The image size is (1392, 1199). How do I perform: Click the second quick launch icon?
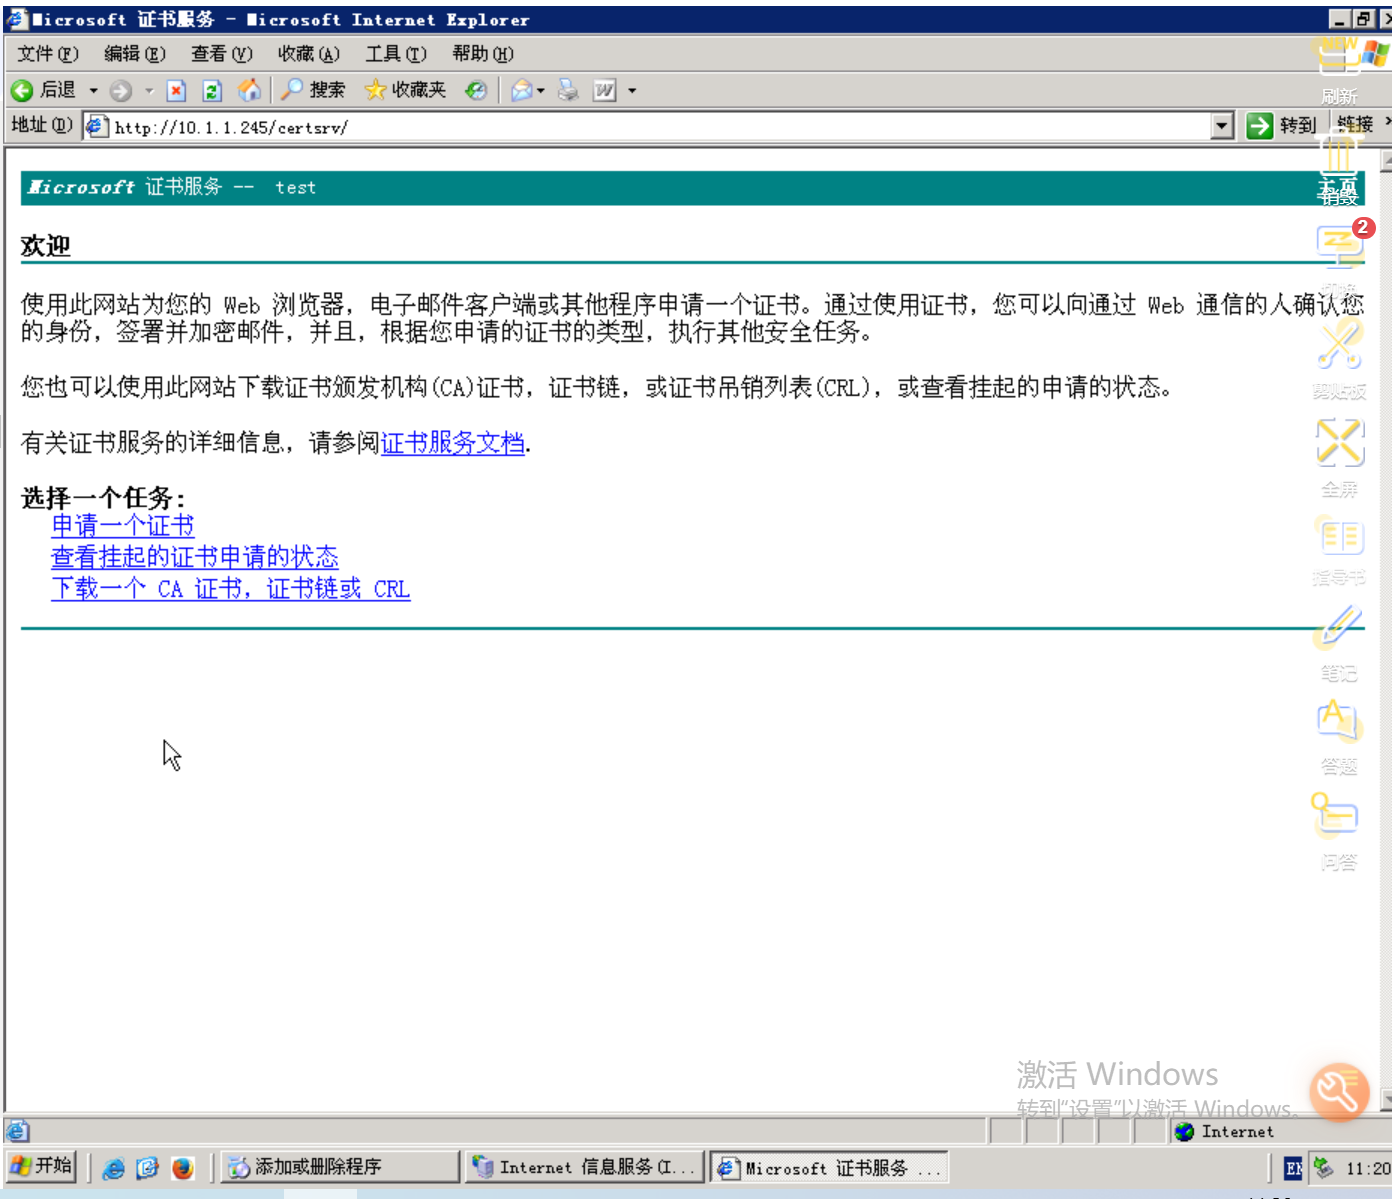click(148, 1168)
